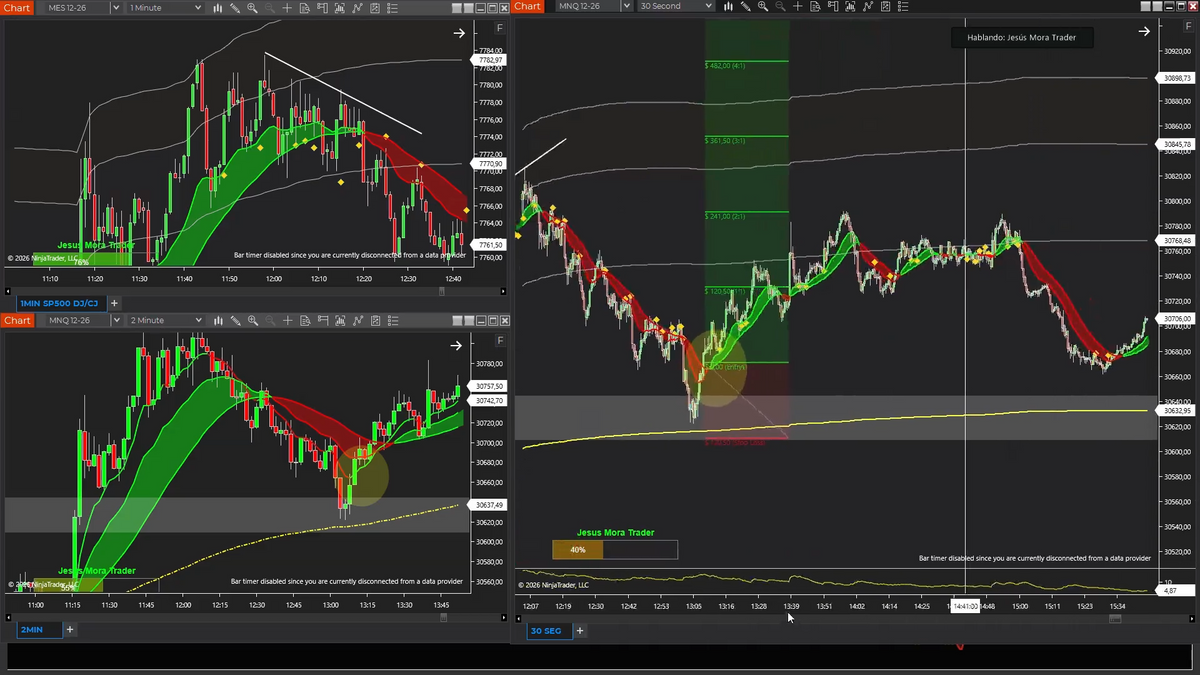
Task: Open Chart Trader in MES 1 Minute chart
Action: point(322,7)
